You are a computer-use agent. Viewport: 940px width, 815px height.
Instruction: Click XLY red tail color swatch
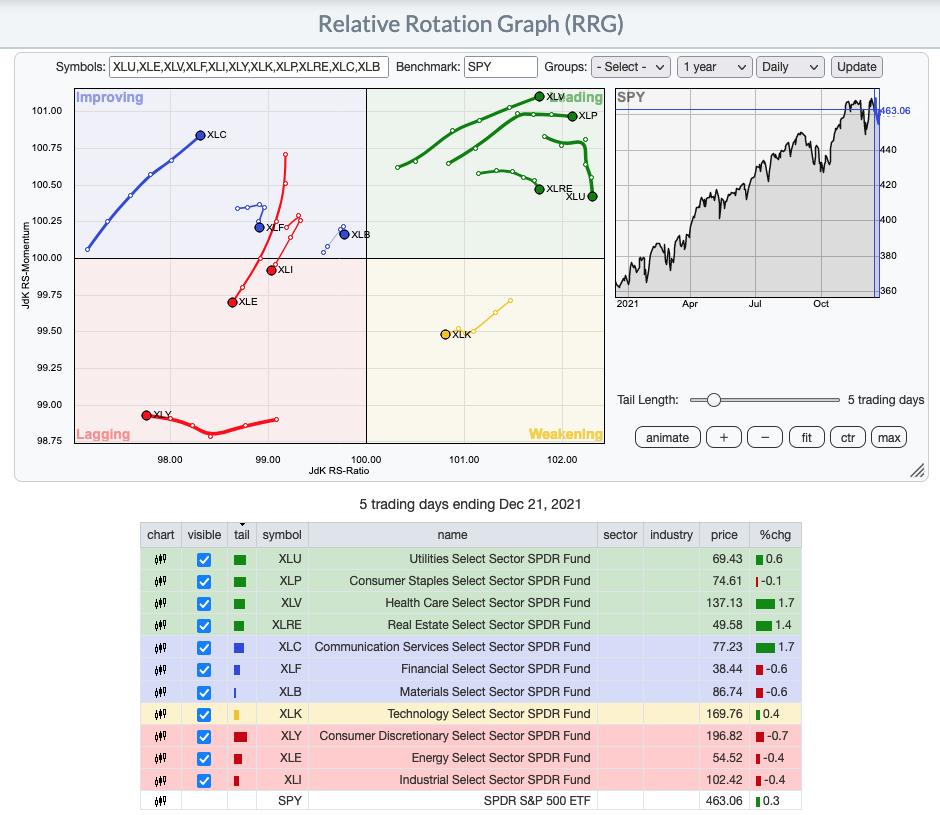(x=240, y=737)
